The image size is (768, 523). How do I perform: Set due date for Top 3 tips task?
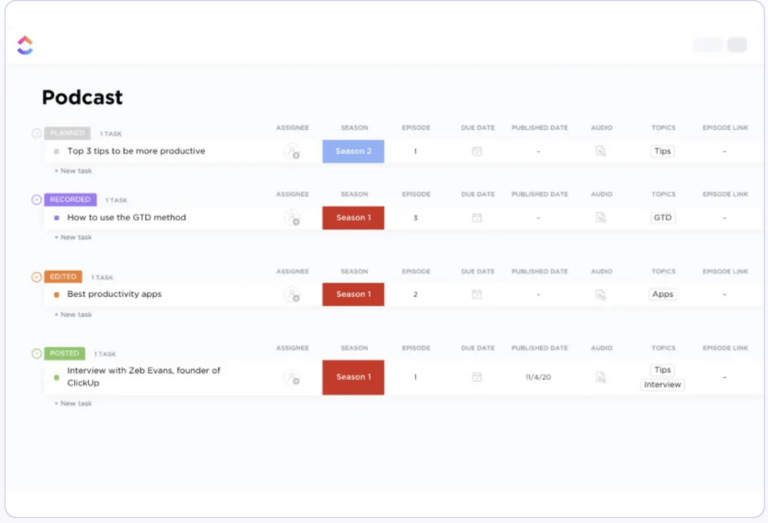coord(477,151)
